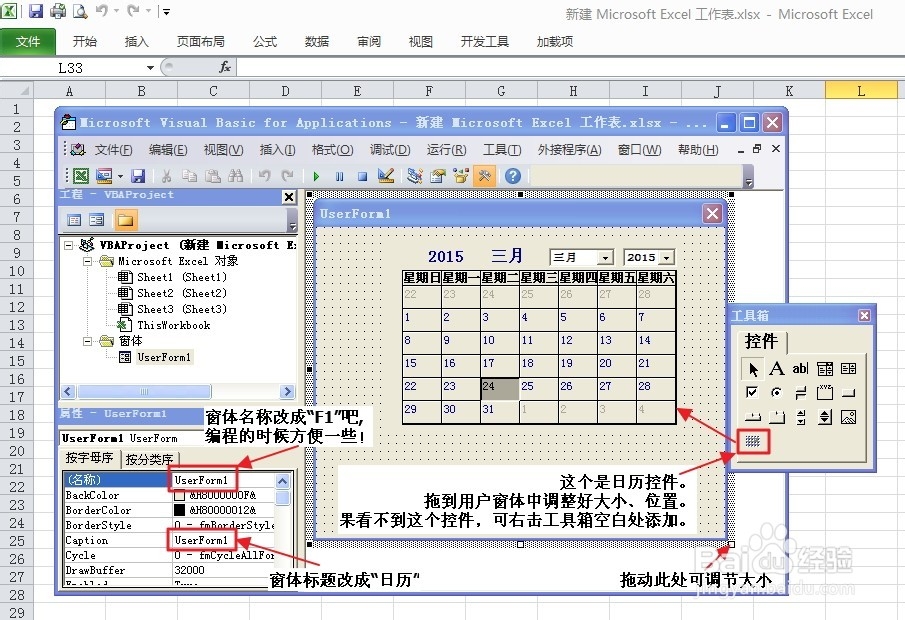Switch to Excel 开发工具 ribbon tab
The width and height of the screenshot is (905, 620).
tap(484, 42)
